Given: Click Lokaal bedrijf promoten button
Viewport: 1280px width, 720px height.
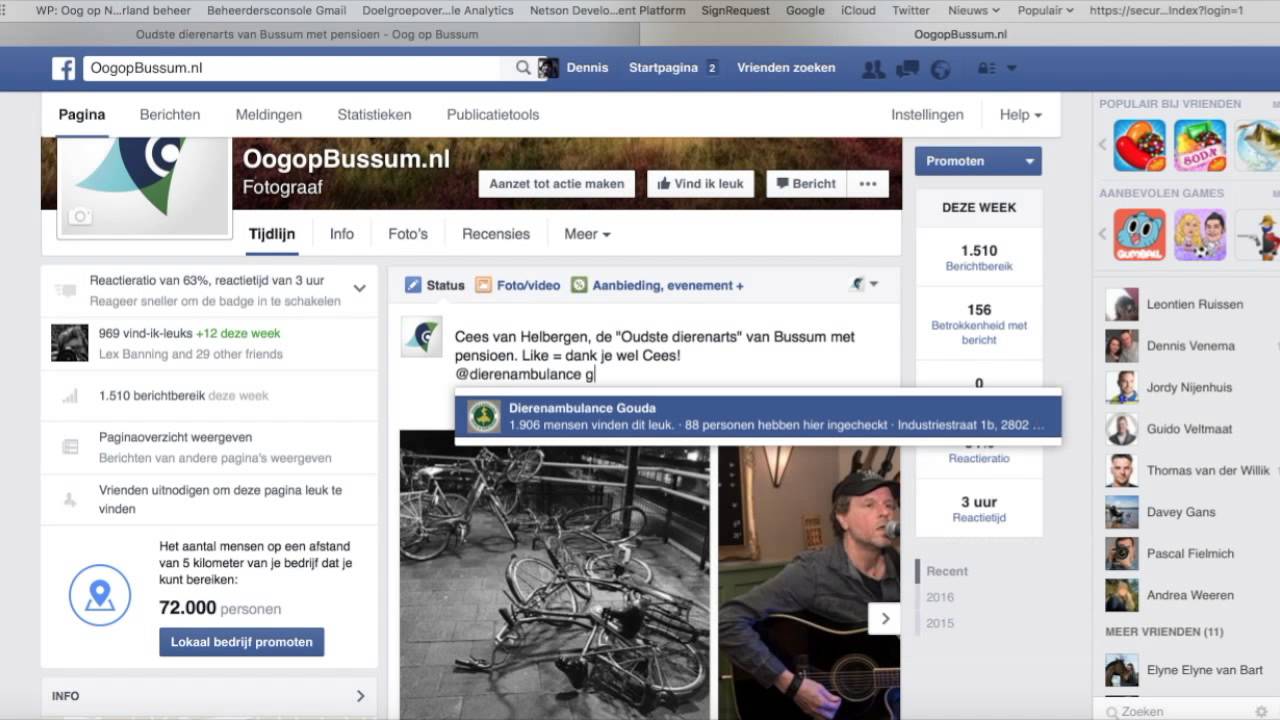Looking at the screenshot, I should [242, 642].
